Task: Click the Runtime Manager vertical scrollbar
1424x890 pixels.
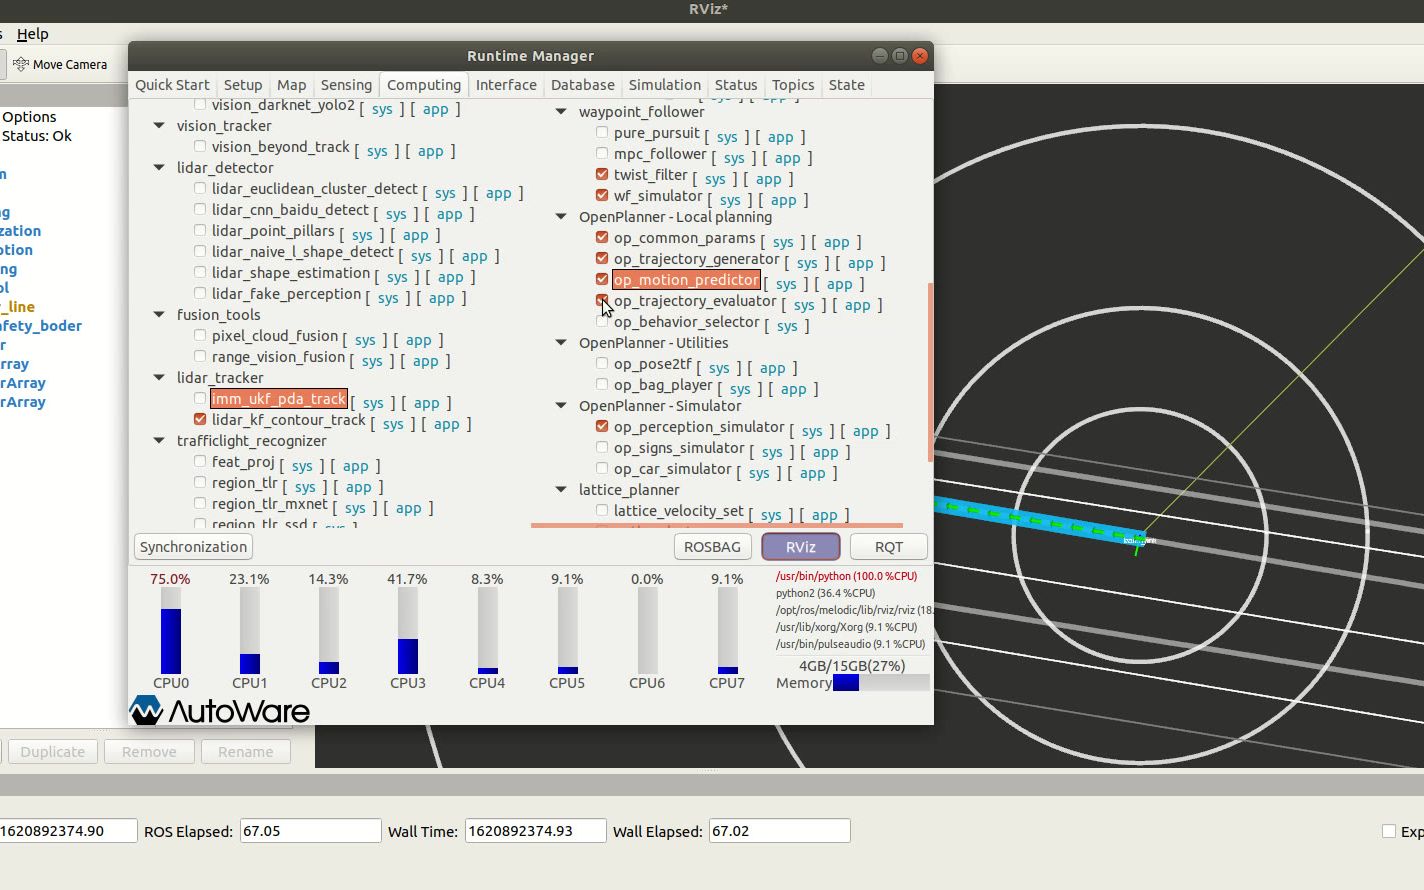Action: click(x=931, y=372)
